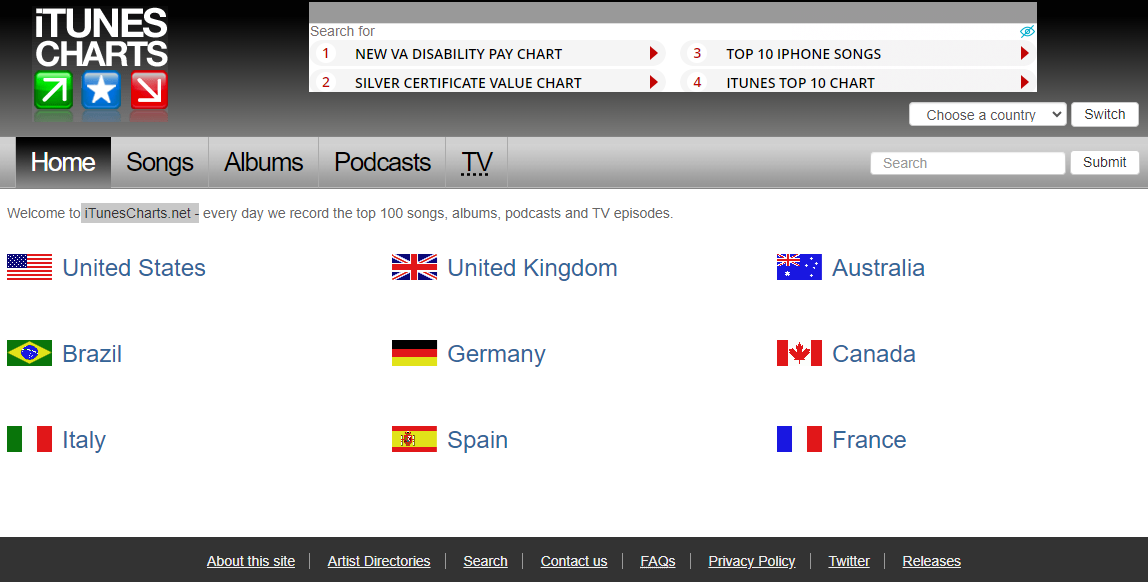1148x582 pixels.
Task: Click the Italy flag icon
Action: [x=29, y=439]
